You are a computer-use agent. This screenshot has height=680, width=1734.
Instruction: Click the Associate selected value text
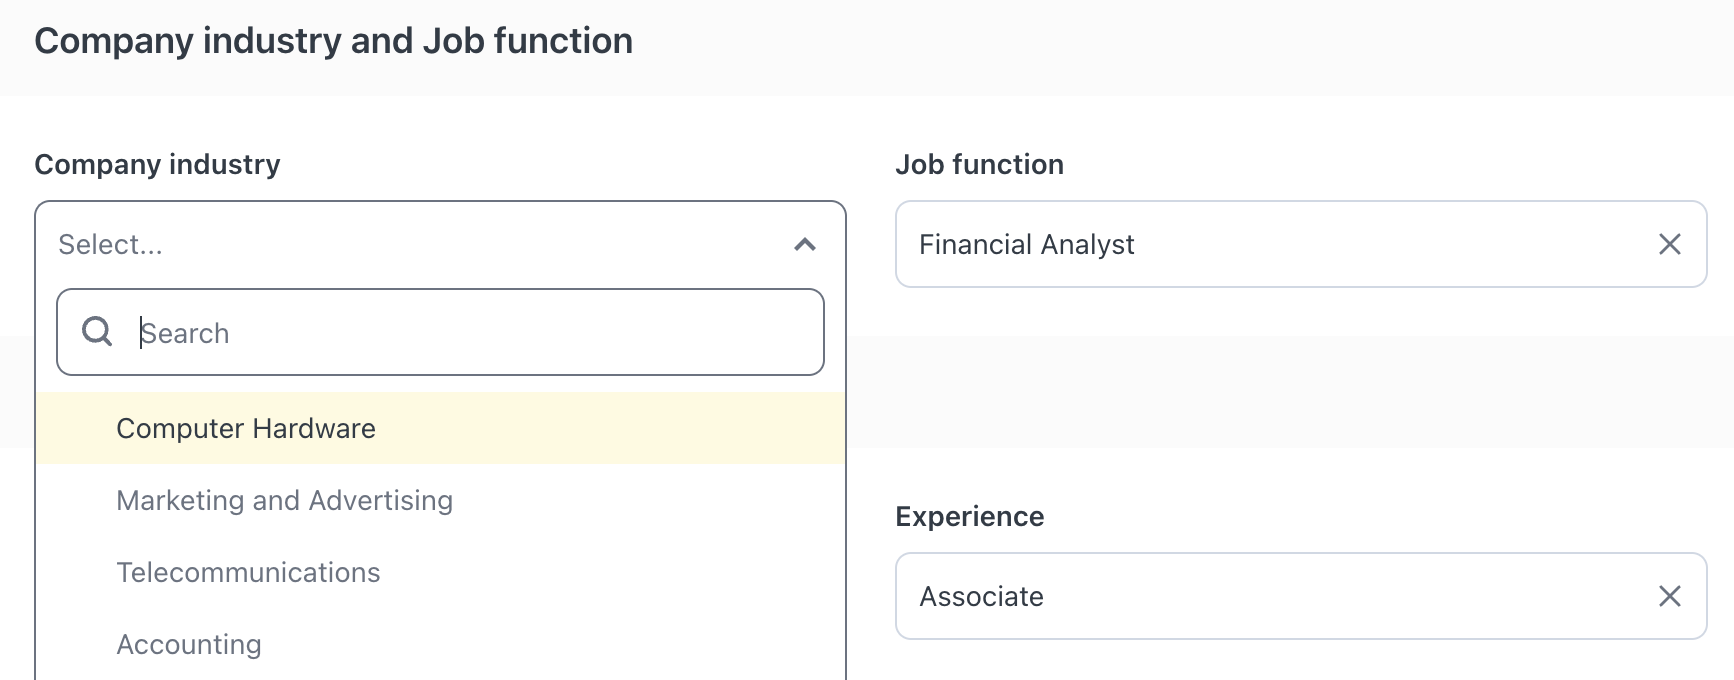point(981,597)
